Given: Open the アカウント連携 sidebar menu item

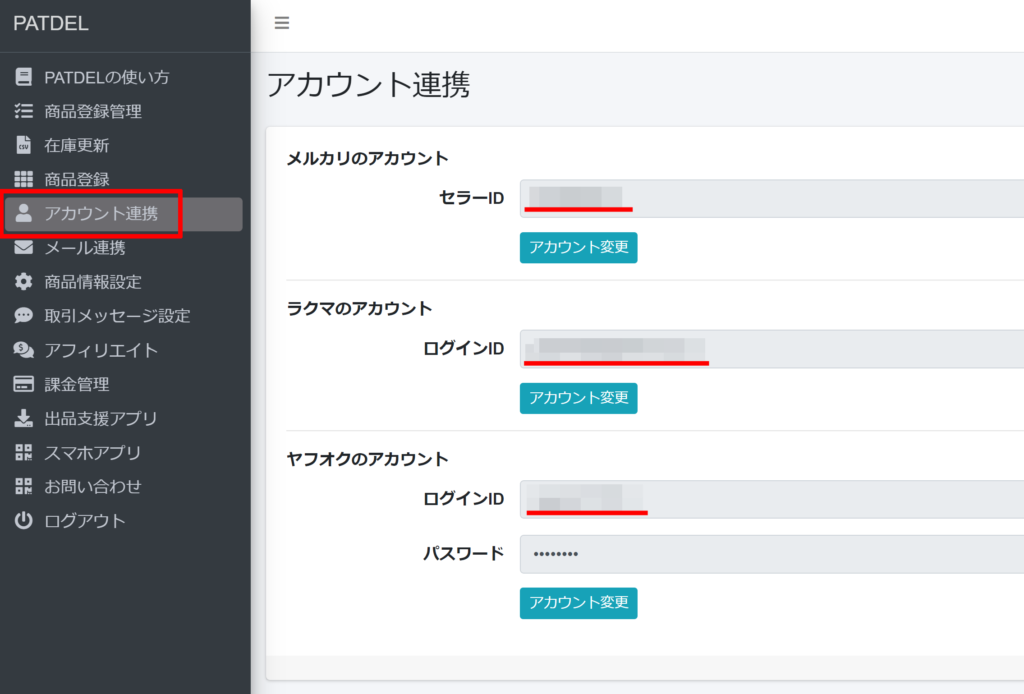Looking at the screenshot, I should pos(101,214).
